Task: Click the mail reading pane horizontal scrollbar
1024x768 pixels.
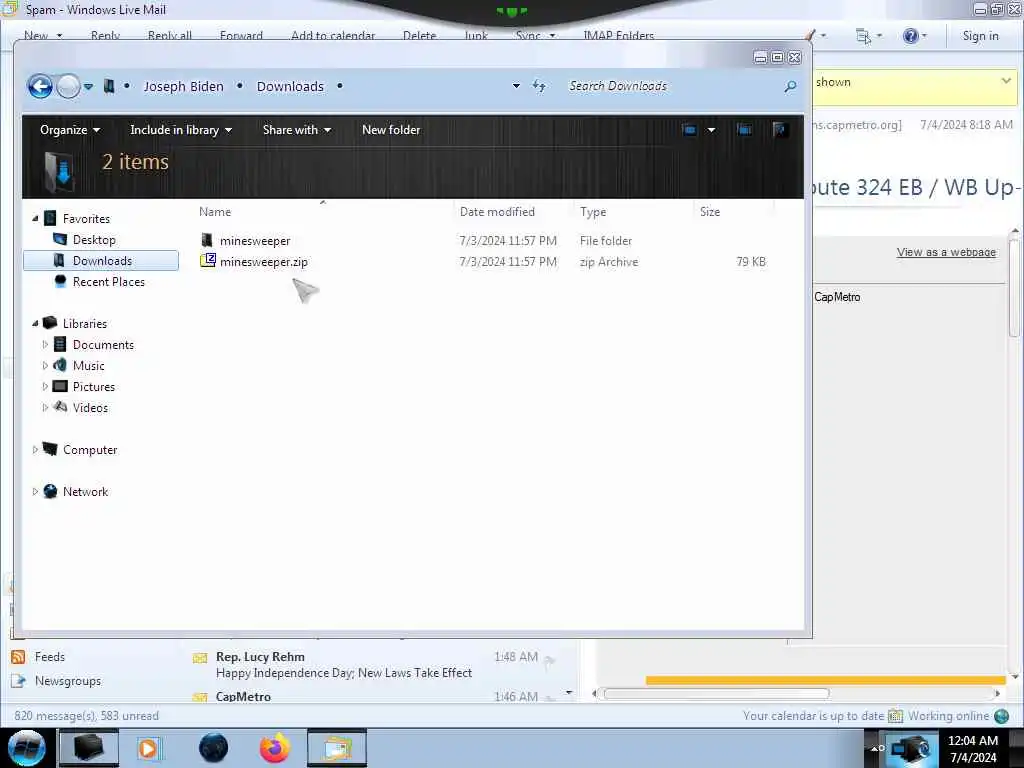Action: 716,694
